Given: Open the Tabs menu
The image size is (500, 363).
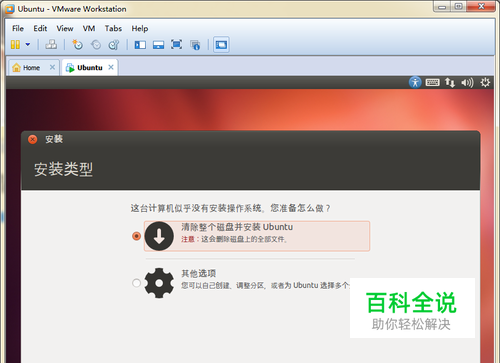Looking at the screenshot, I should click(113, 29).
